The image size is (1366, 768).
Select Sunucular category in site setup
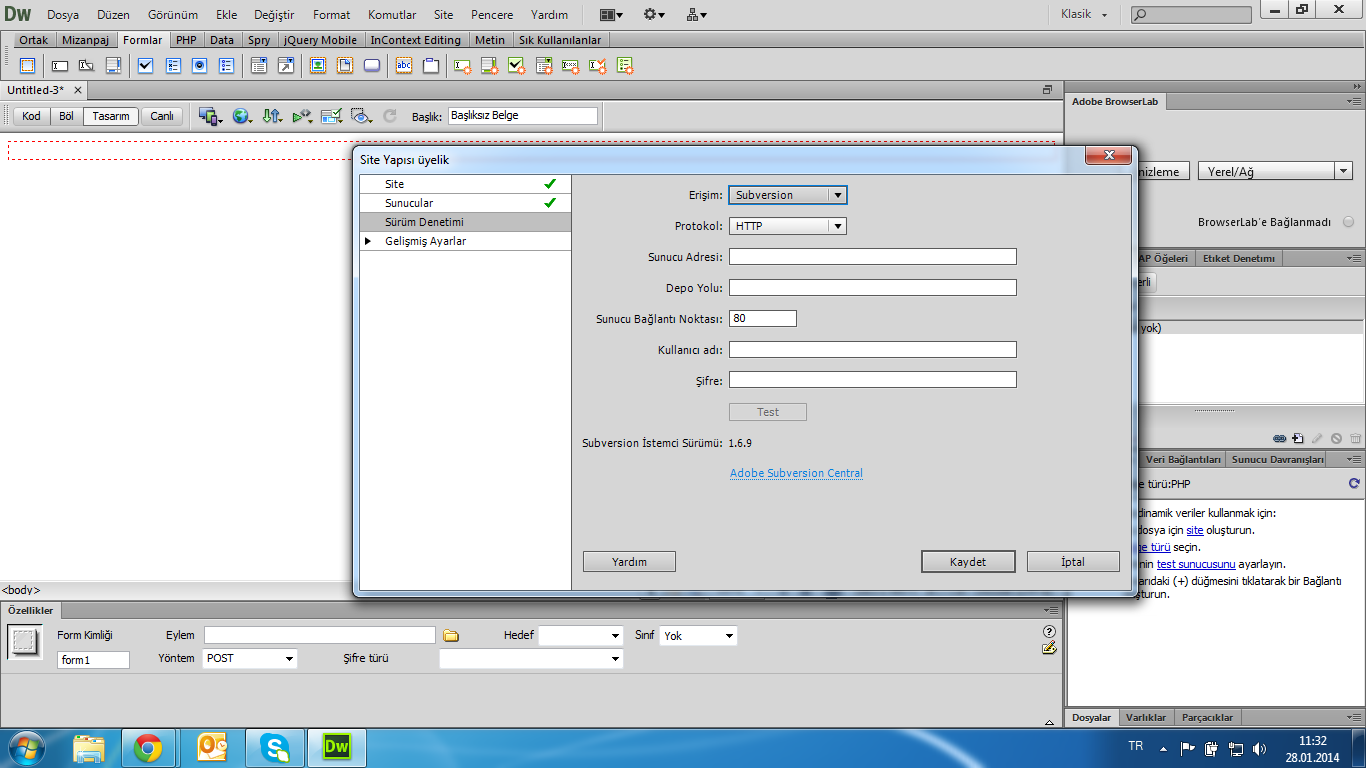[465, 203]
